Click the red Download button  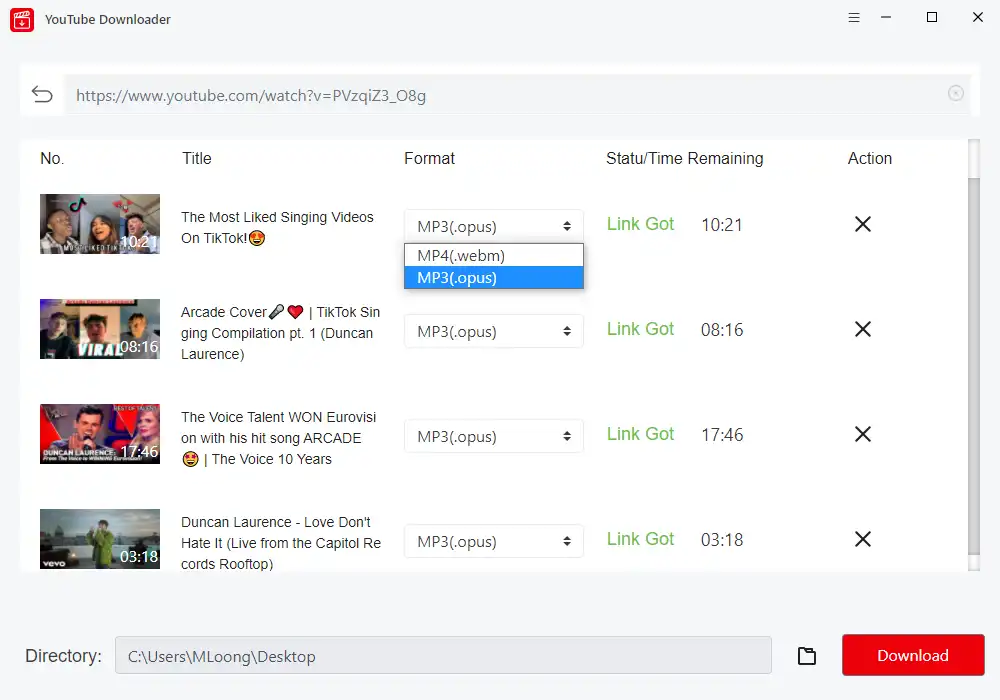click(913, 655)
